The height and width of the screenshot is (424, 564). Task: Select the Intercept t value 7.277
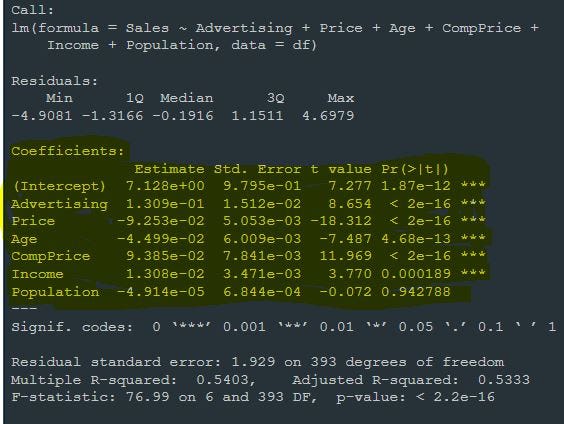[350, 186]
